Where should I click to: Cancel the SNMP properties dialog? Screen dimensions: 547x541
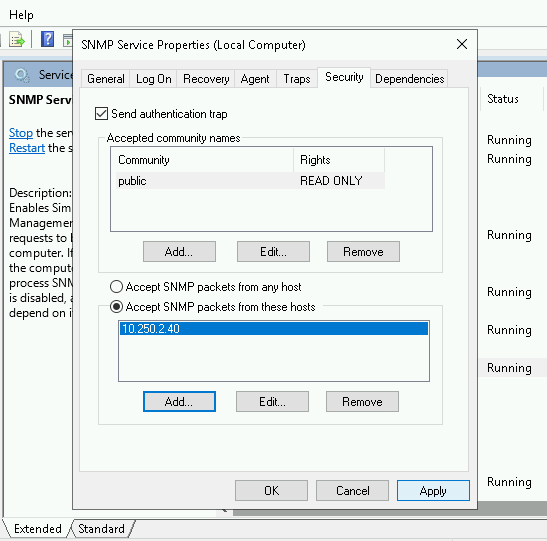[352, 490]
